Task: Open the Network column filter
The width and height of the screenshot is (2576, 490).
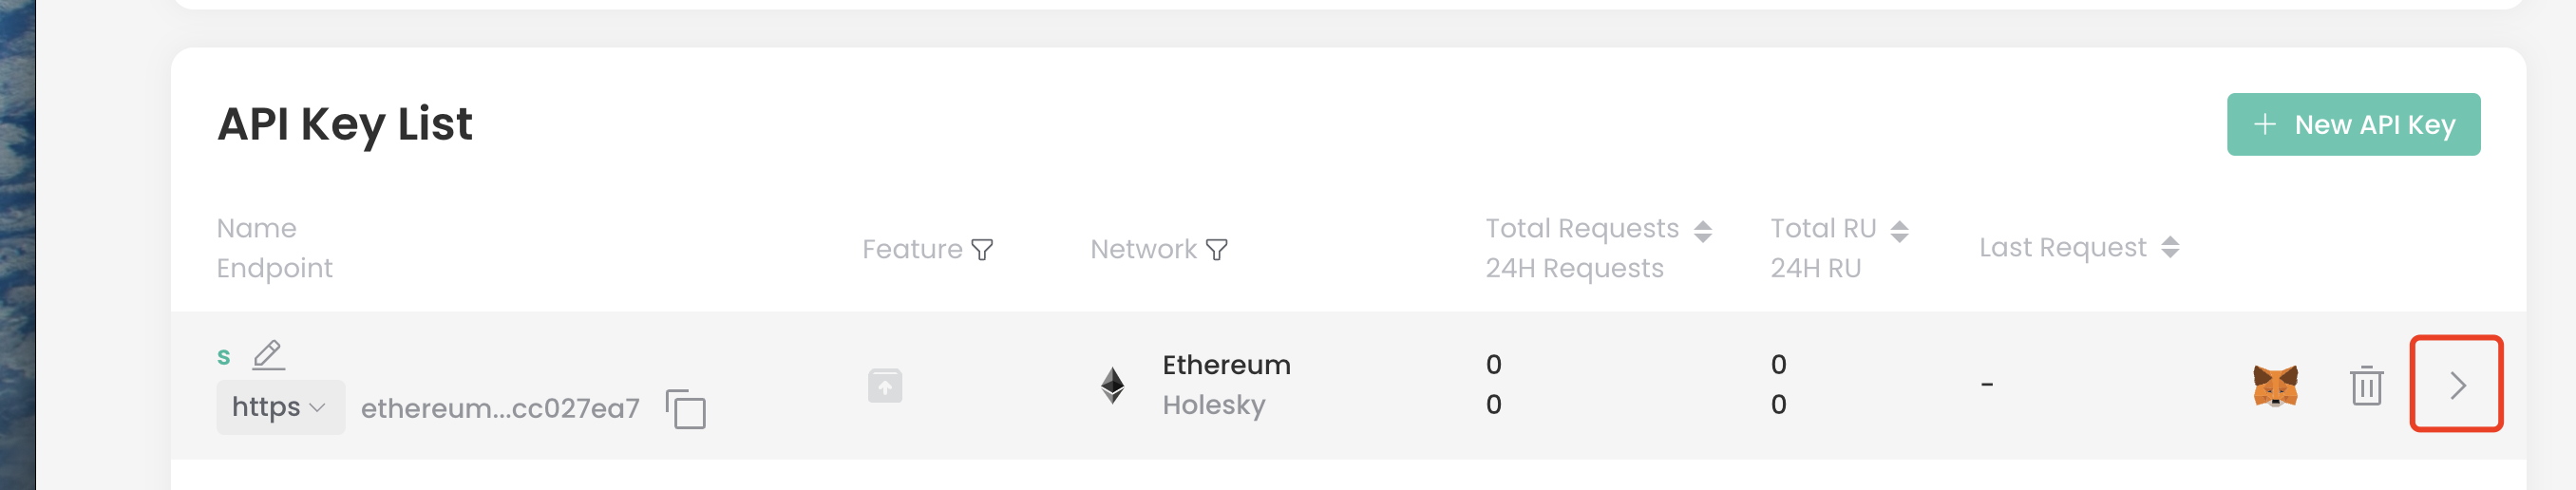Action: click(x=1217, y=249)
